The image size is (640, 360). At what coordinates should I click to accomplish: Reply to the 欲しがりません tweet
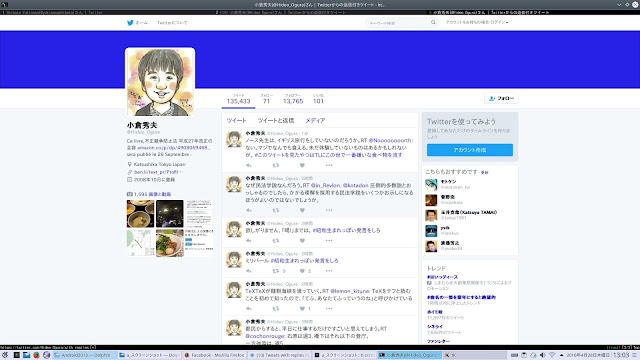[249, 240]
